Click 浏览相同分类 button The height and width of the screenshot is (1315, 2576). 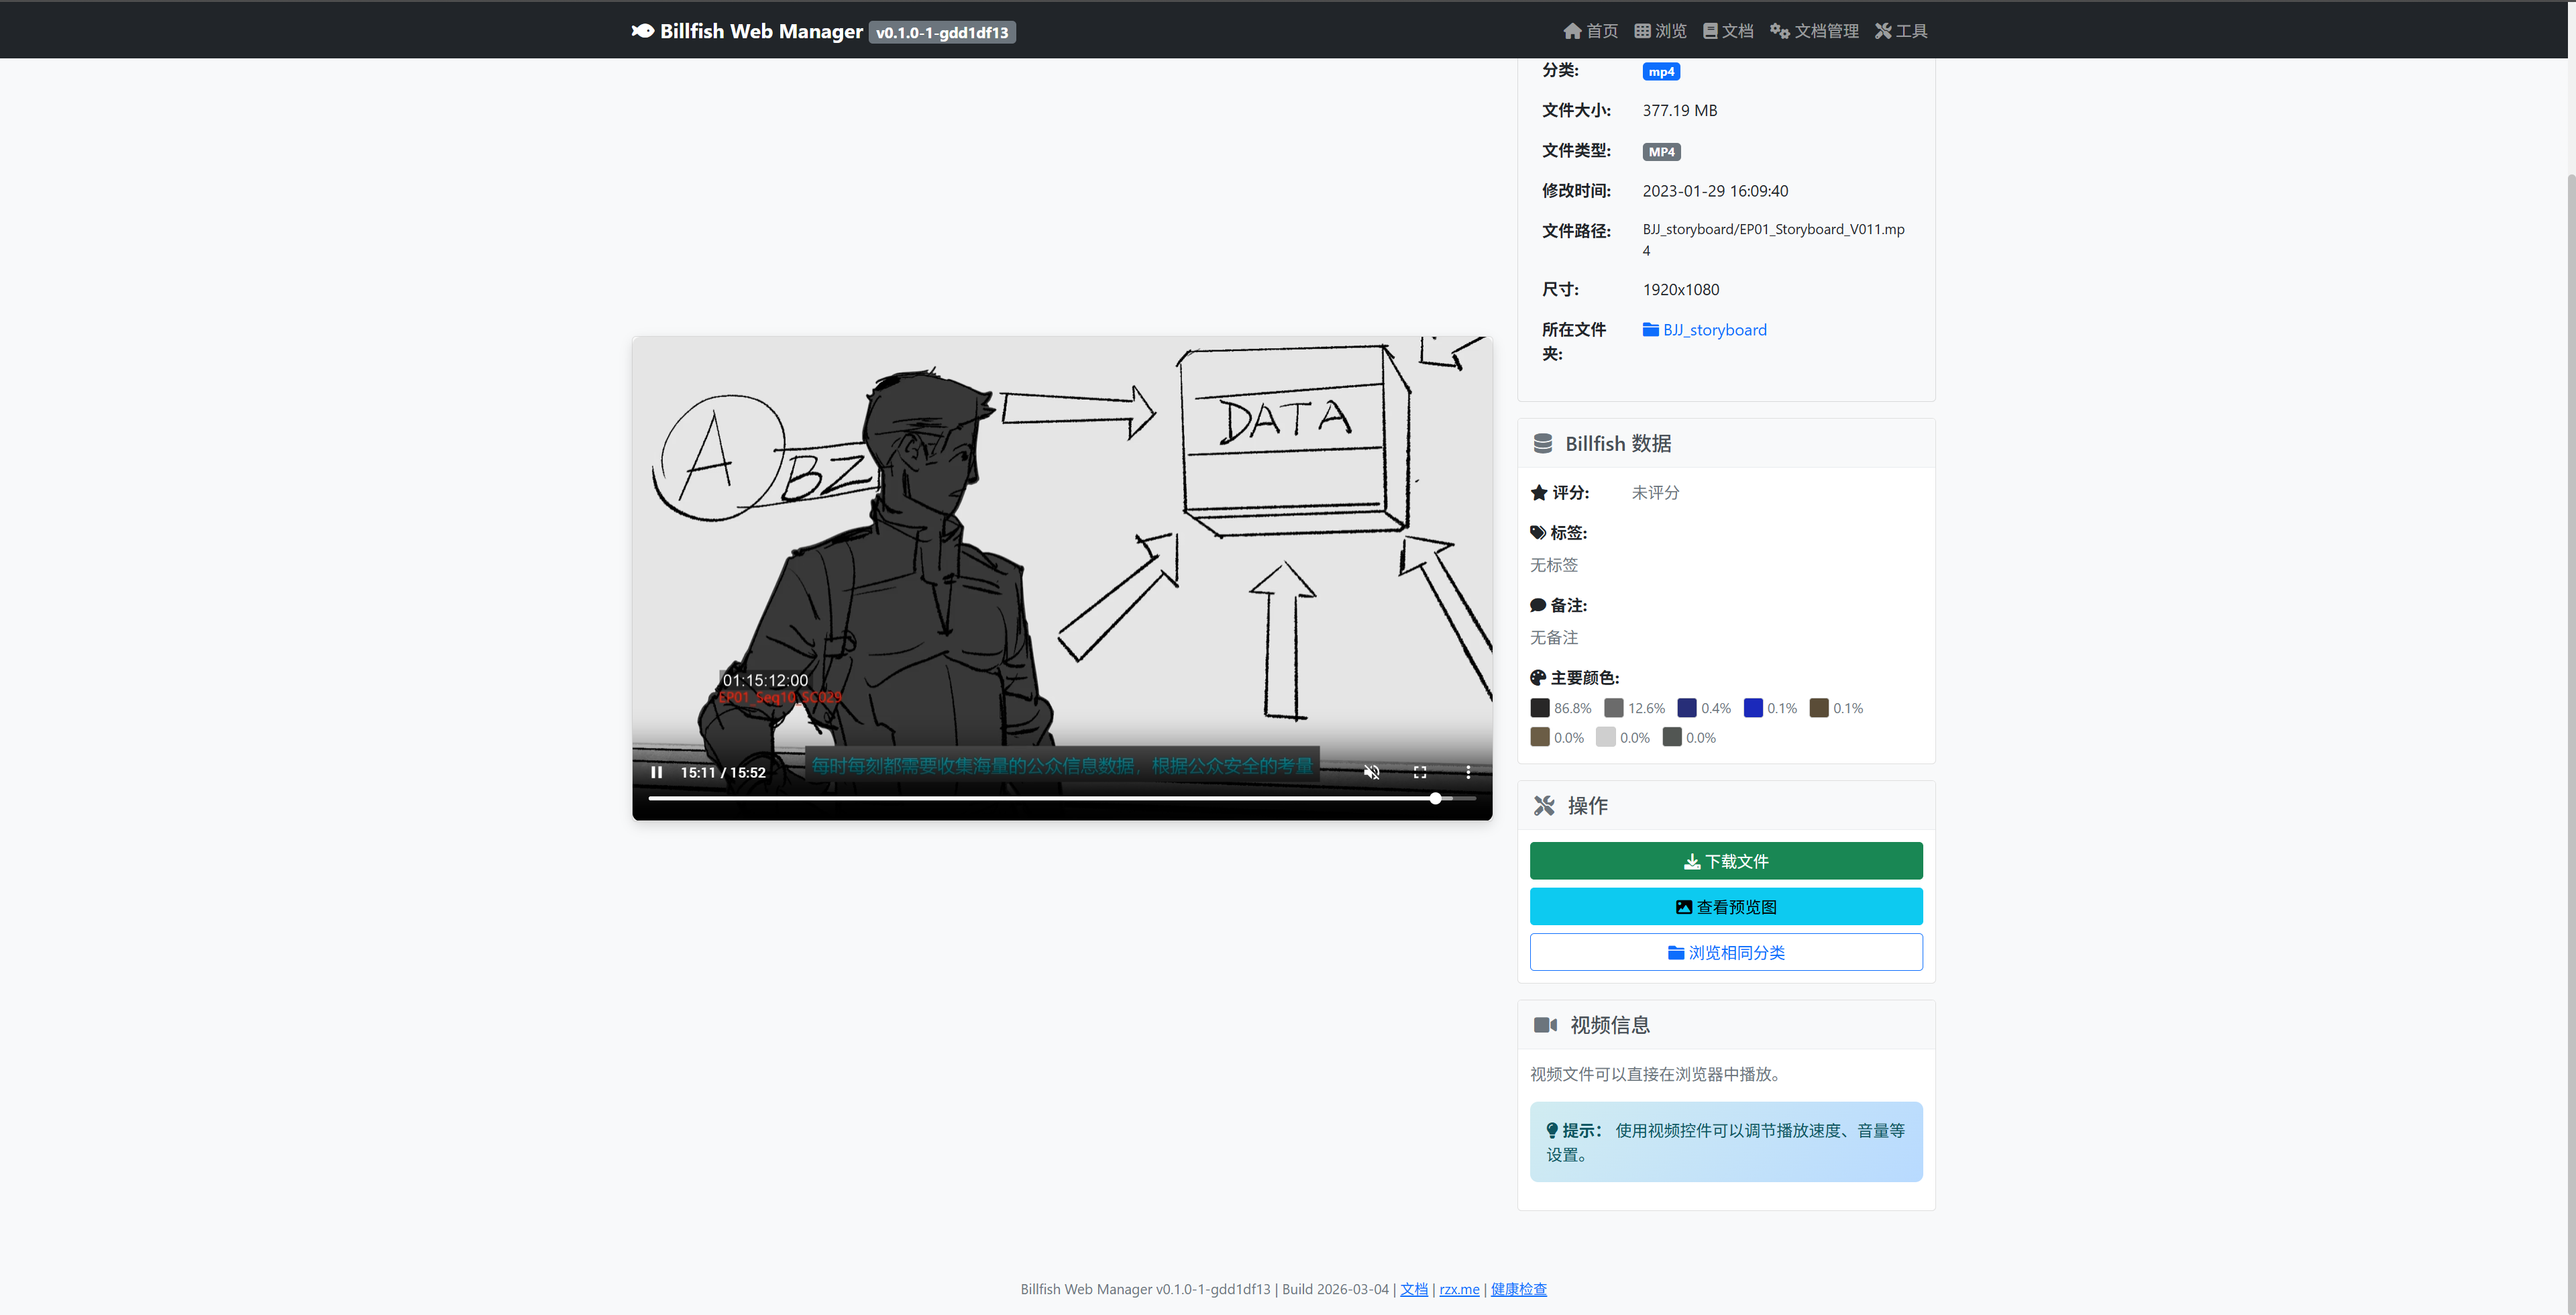point(1725,952)
